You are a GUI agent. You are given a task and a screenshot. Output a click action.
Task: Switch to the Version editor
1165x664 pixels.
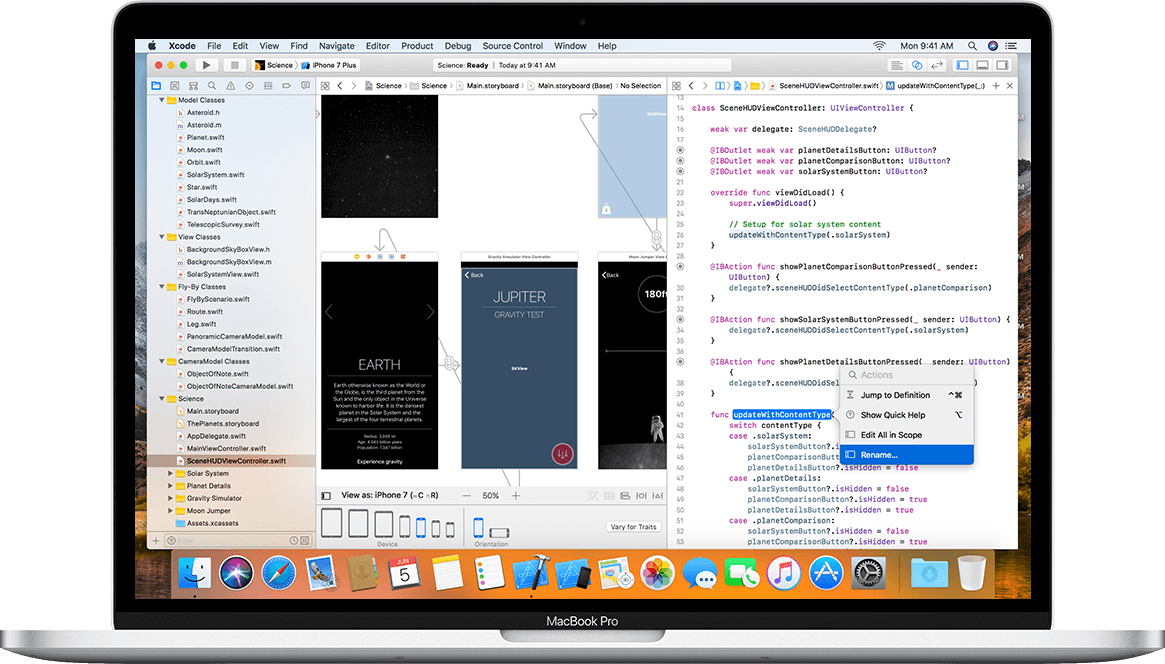coord(937,65)
